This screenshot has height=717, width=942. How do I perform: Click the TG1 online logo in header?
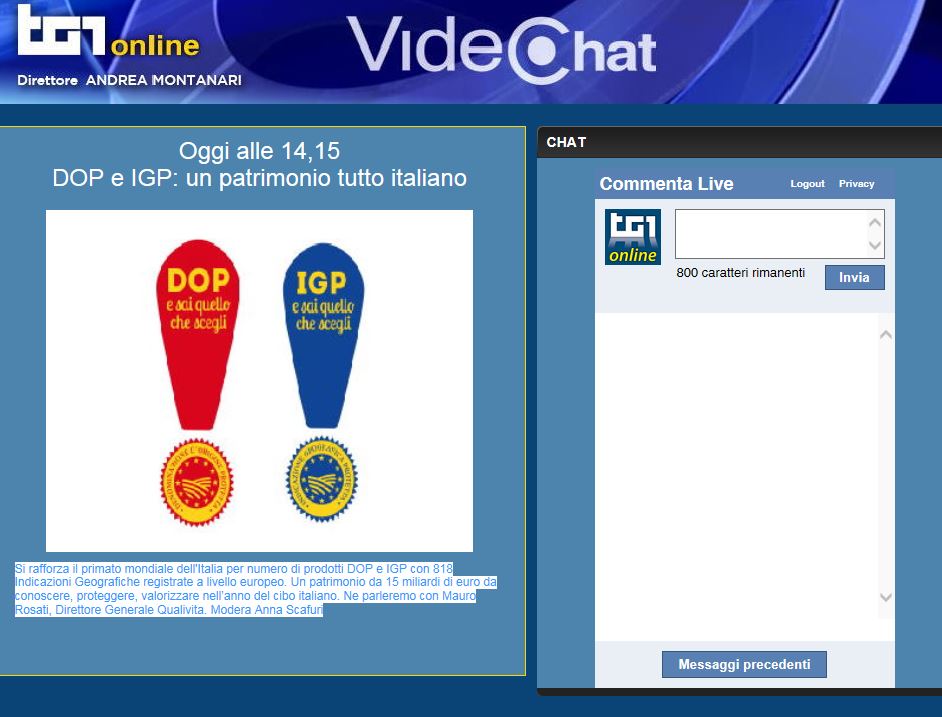coord(108,30)
